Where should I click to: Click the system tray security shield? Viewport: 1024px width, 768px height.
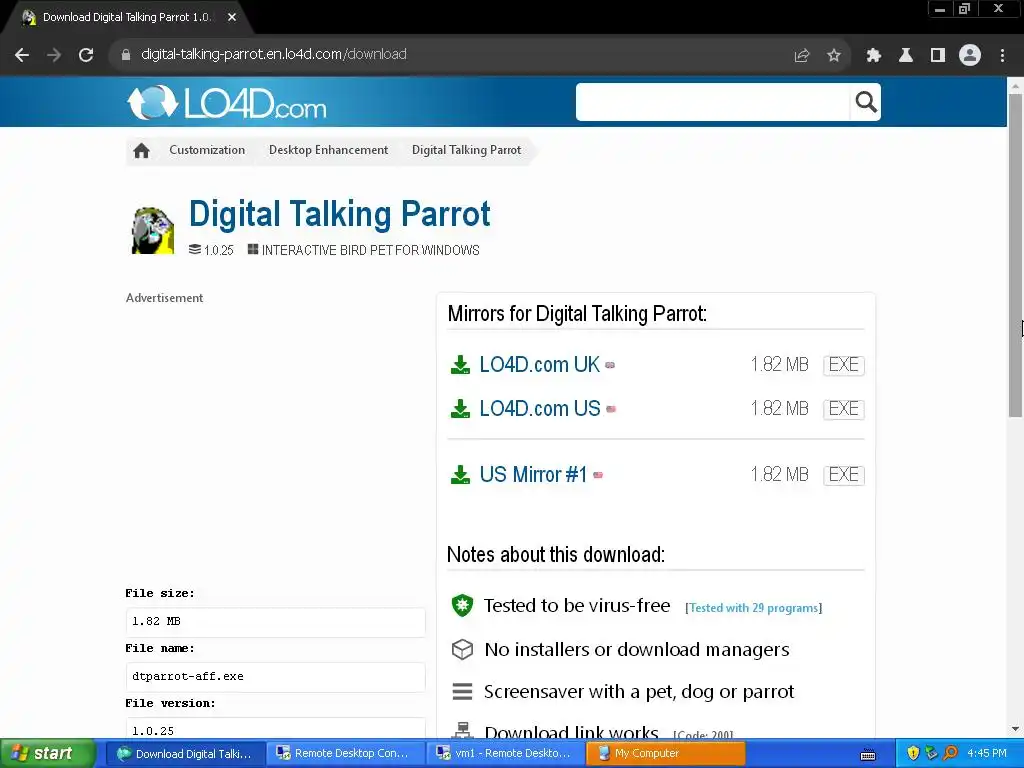click(x=913, y=753)
